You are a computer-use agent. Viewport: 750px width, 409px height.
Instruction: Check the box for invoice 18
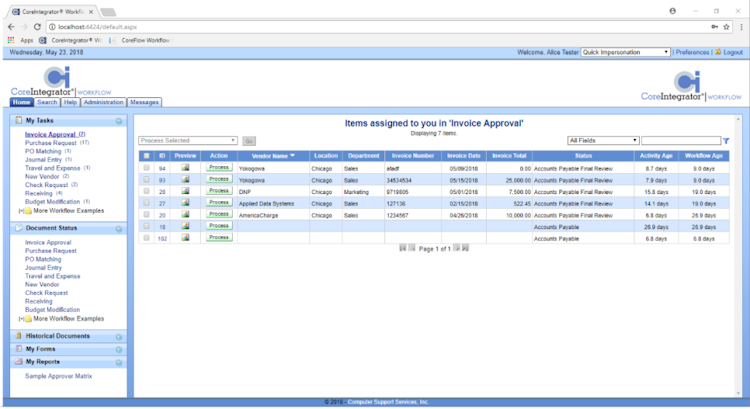[146, 226]
